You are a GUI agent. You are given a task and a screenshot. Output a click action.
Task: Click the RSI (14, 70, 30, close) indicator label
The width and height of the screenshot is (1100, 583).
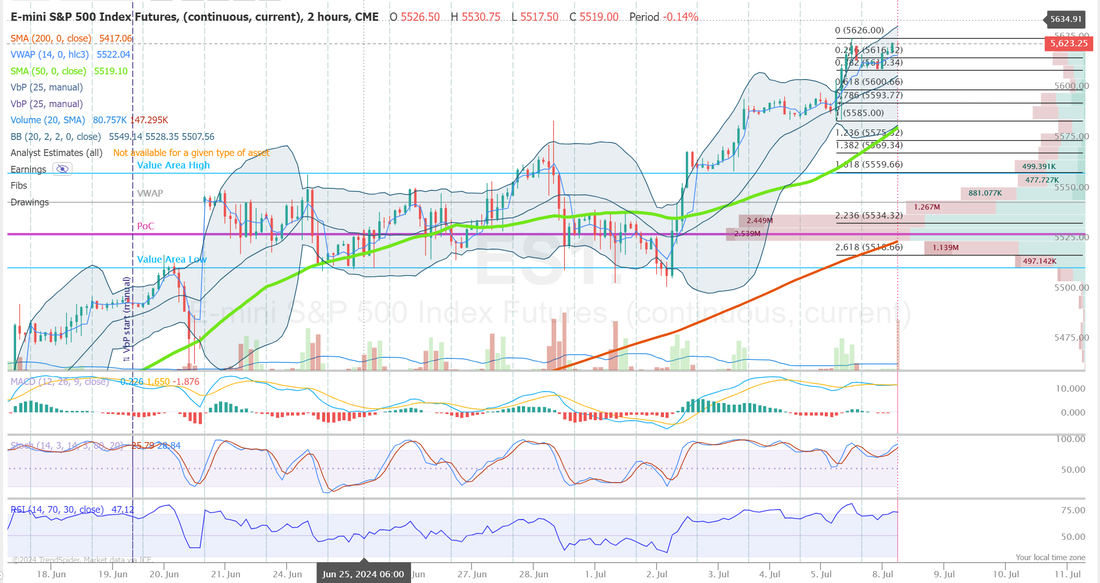pos(57,509)
